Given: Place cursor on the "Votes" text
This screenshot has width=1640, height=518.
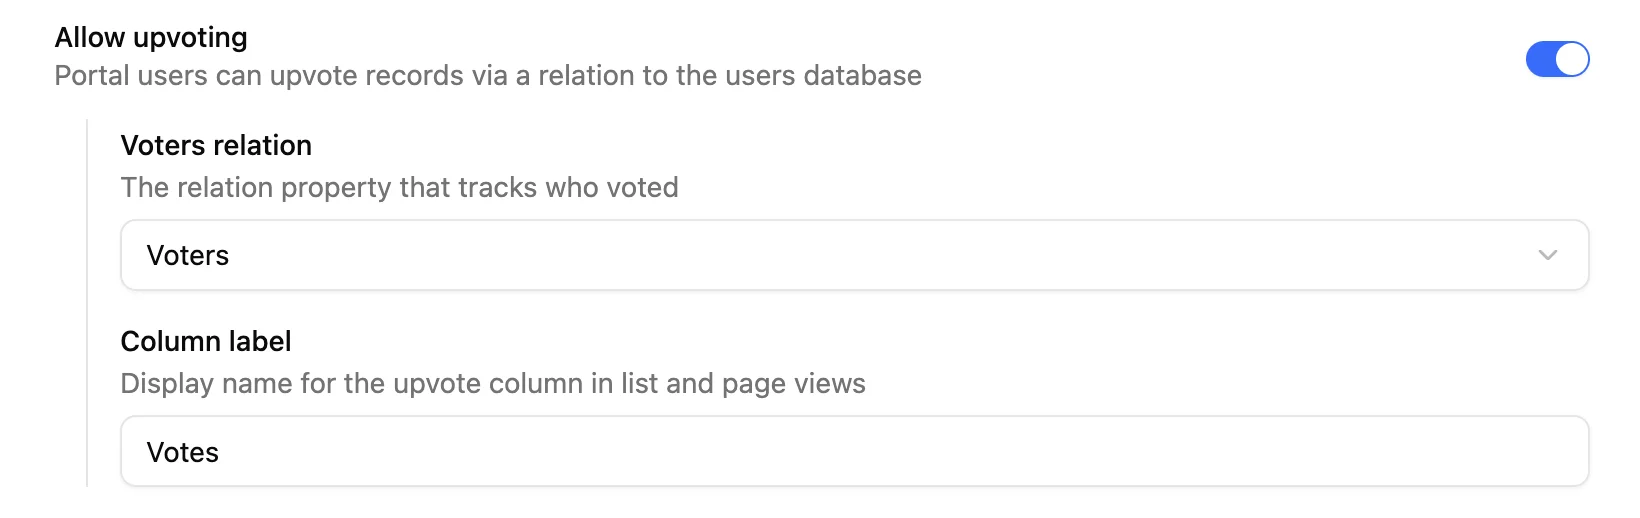Looking at the screenshot, I should (x=183, y=453).
